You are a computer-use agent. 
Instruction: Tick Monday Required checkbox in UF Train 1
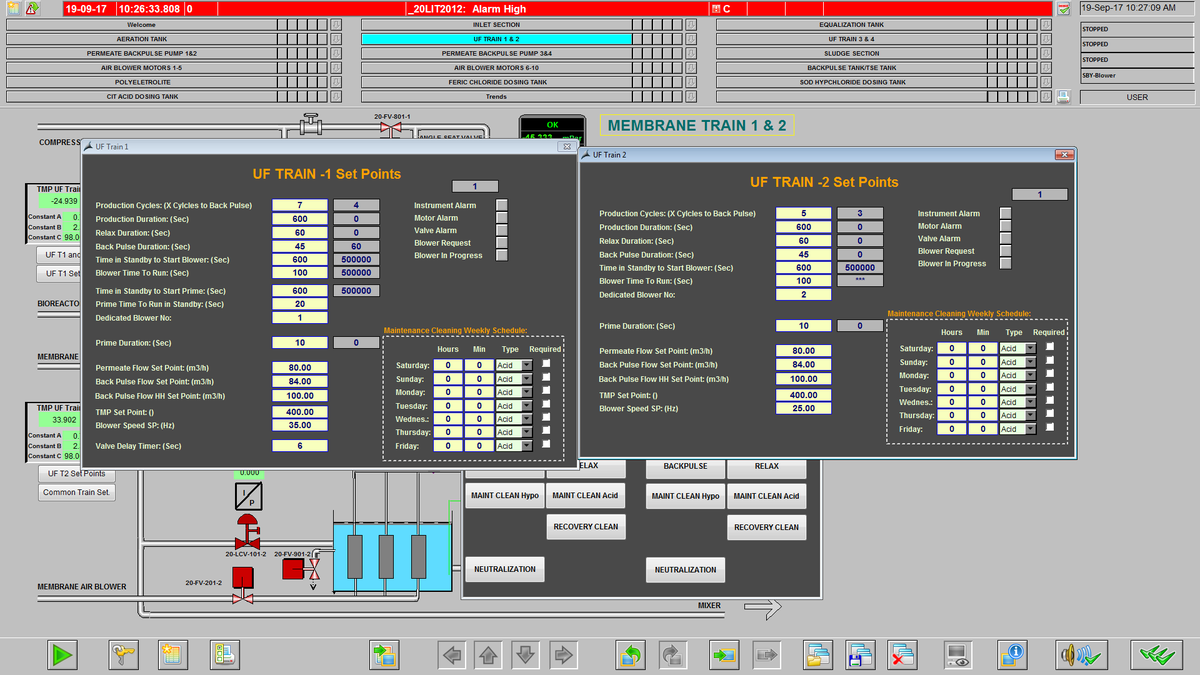pyautogui.click(x=546, y=392)
